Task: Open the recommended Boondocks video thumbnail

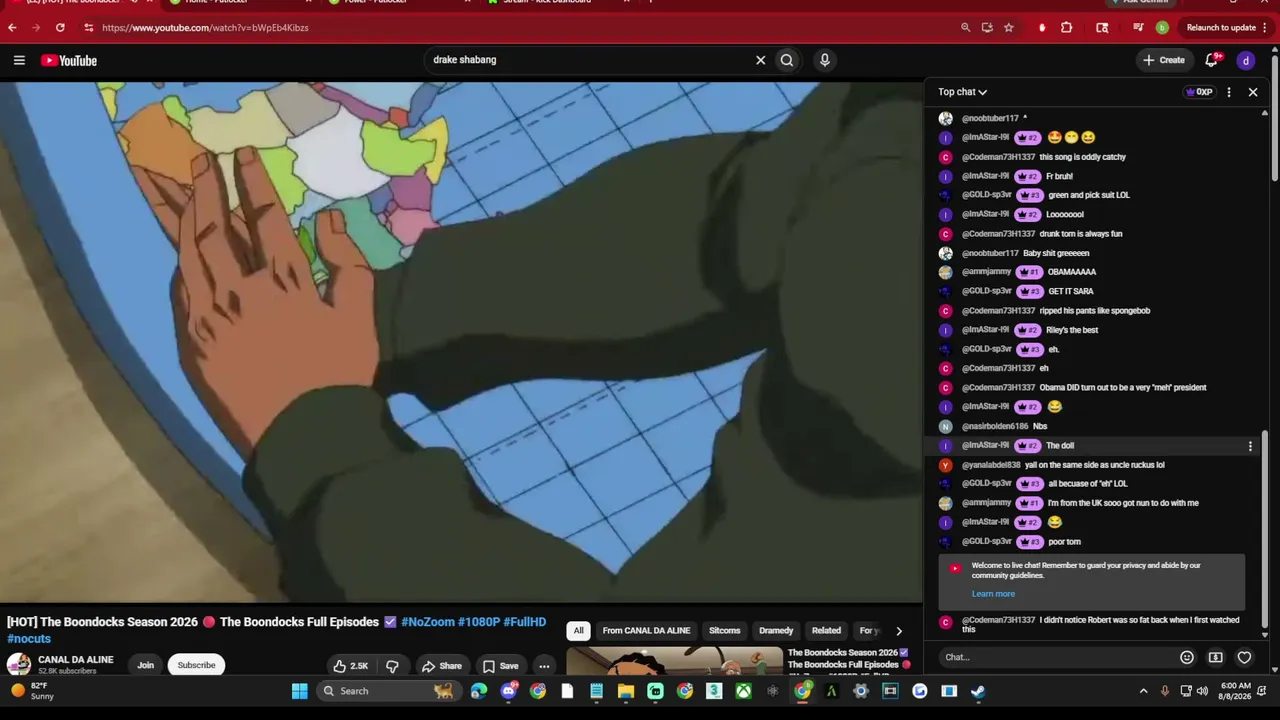Action: 675,662
